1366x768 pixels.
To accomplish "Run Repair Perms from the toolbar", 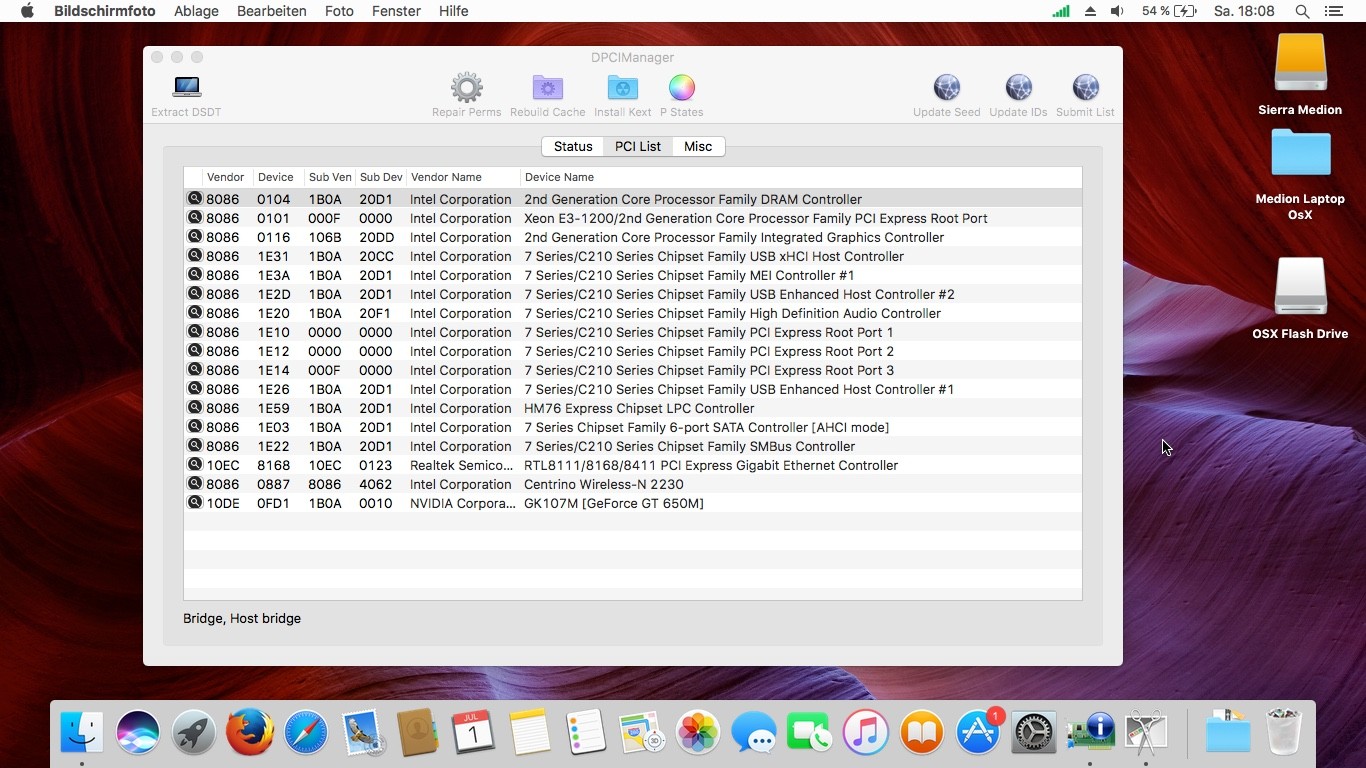I will tap(466, 87).
